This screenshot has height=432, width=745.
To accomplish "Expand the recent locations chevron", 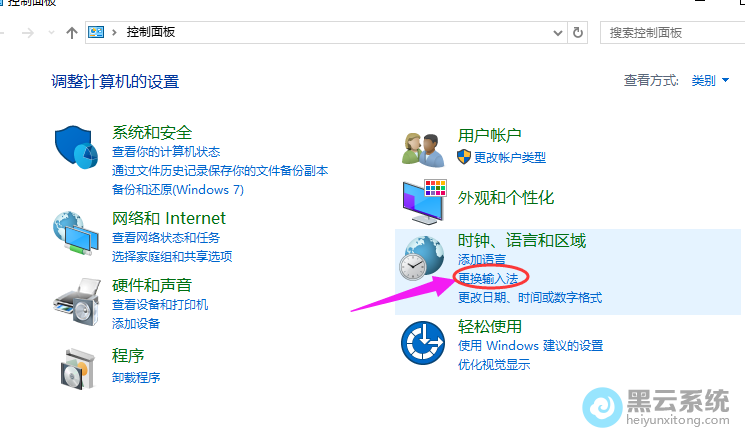I will pyautogui.click(x=51, y=33).
